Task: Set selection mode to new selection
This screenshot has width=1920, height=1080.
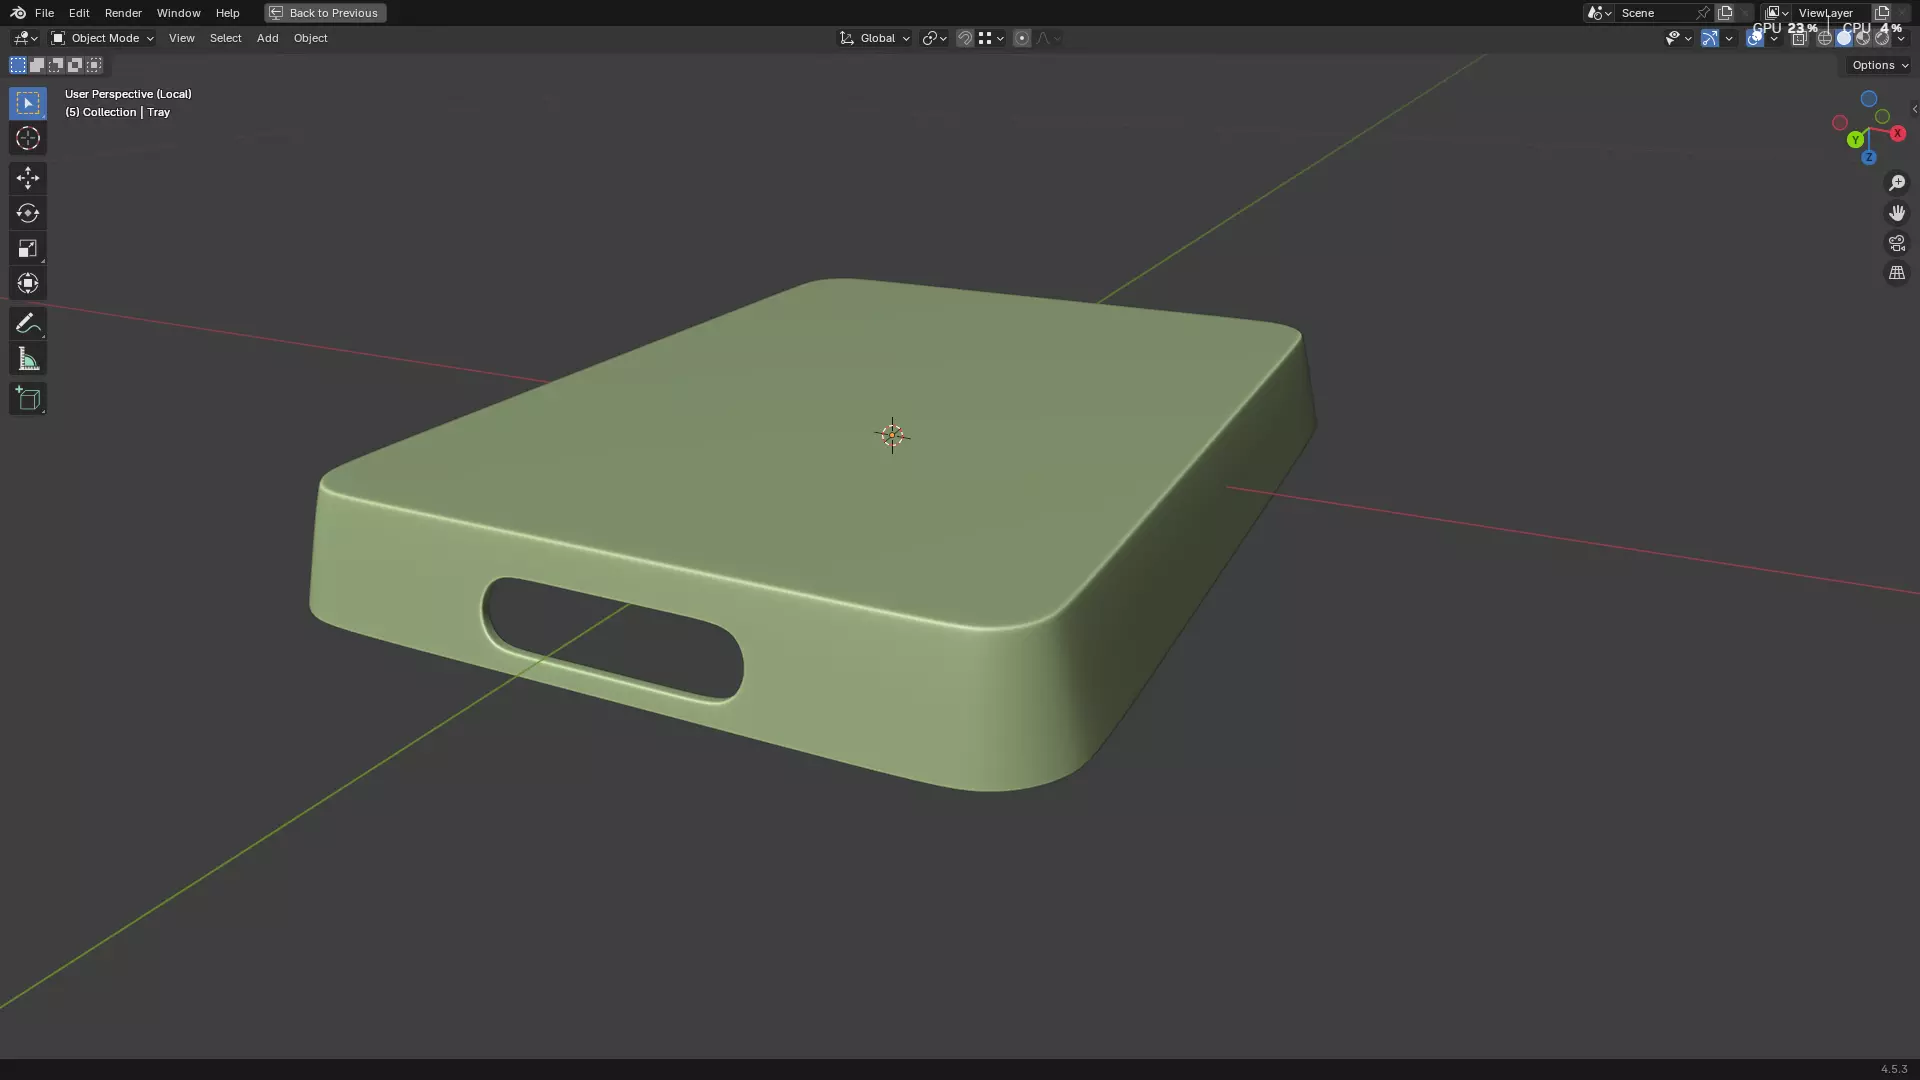Action: tap(18, 65)
